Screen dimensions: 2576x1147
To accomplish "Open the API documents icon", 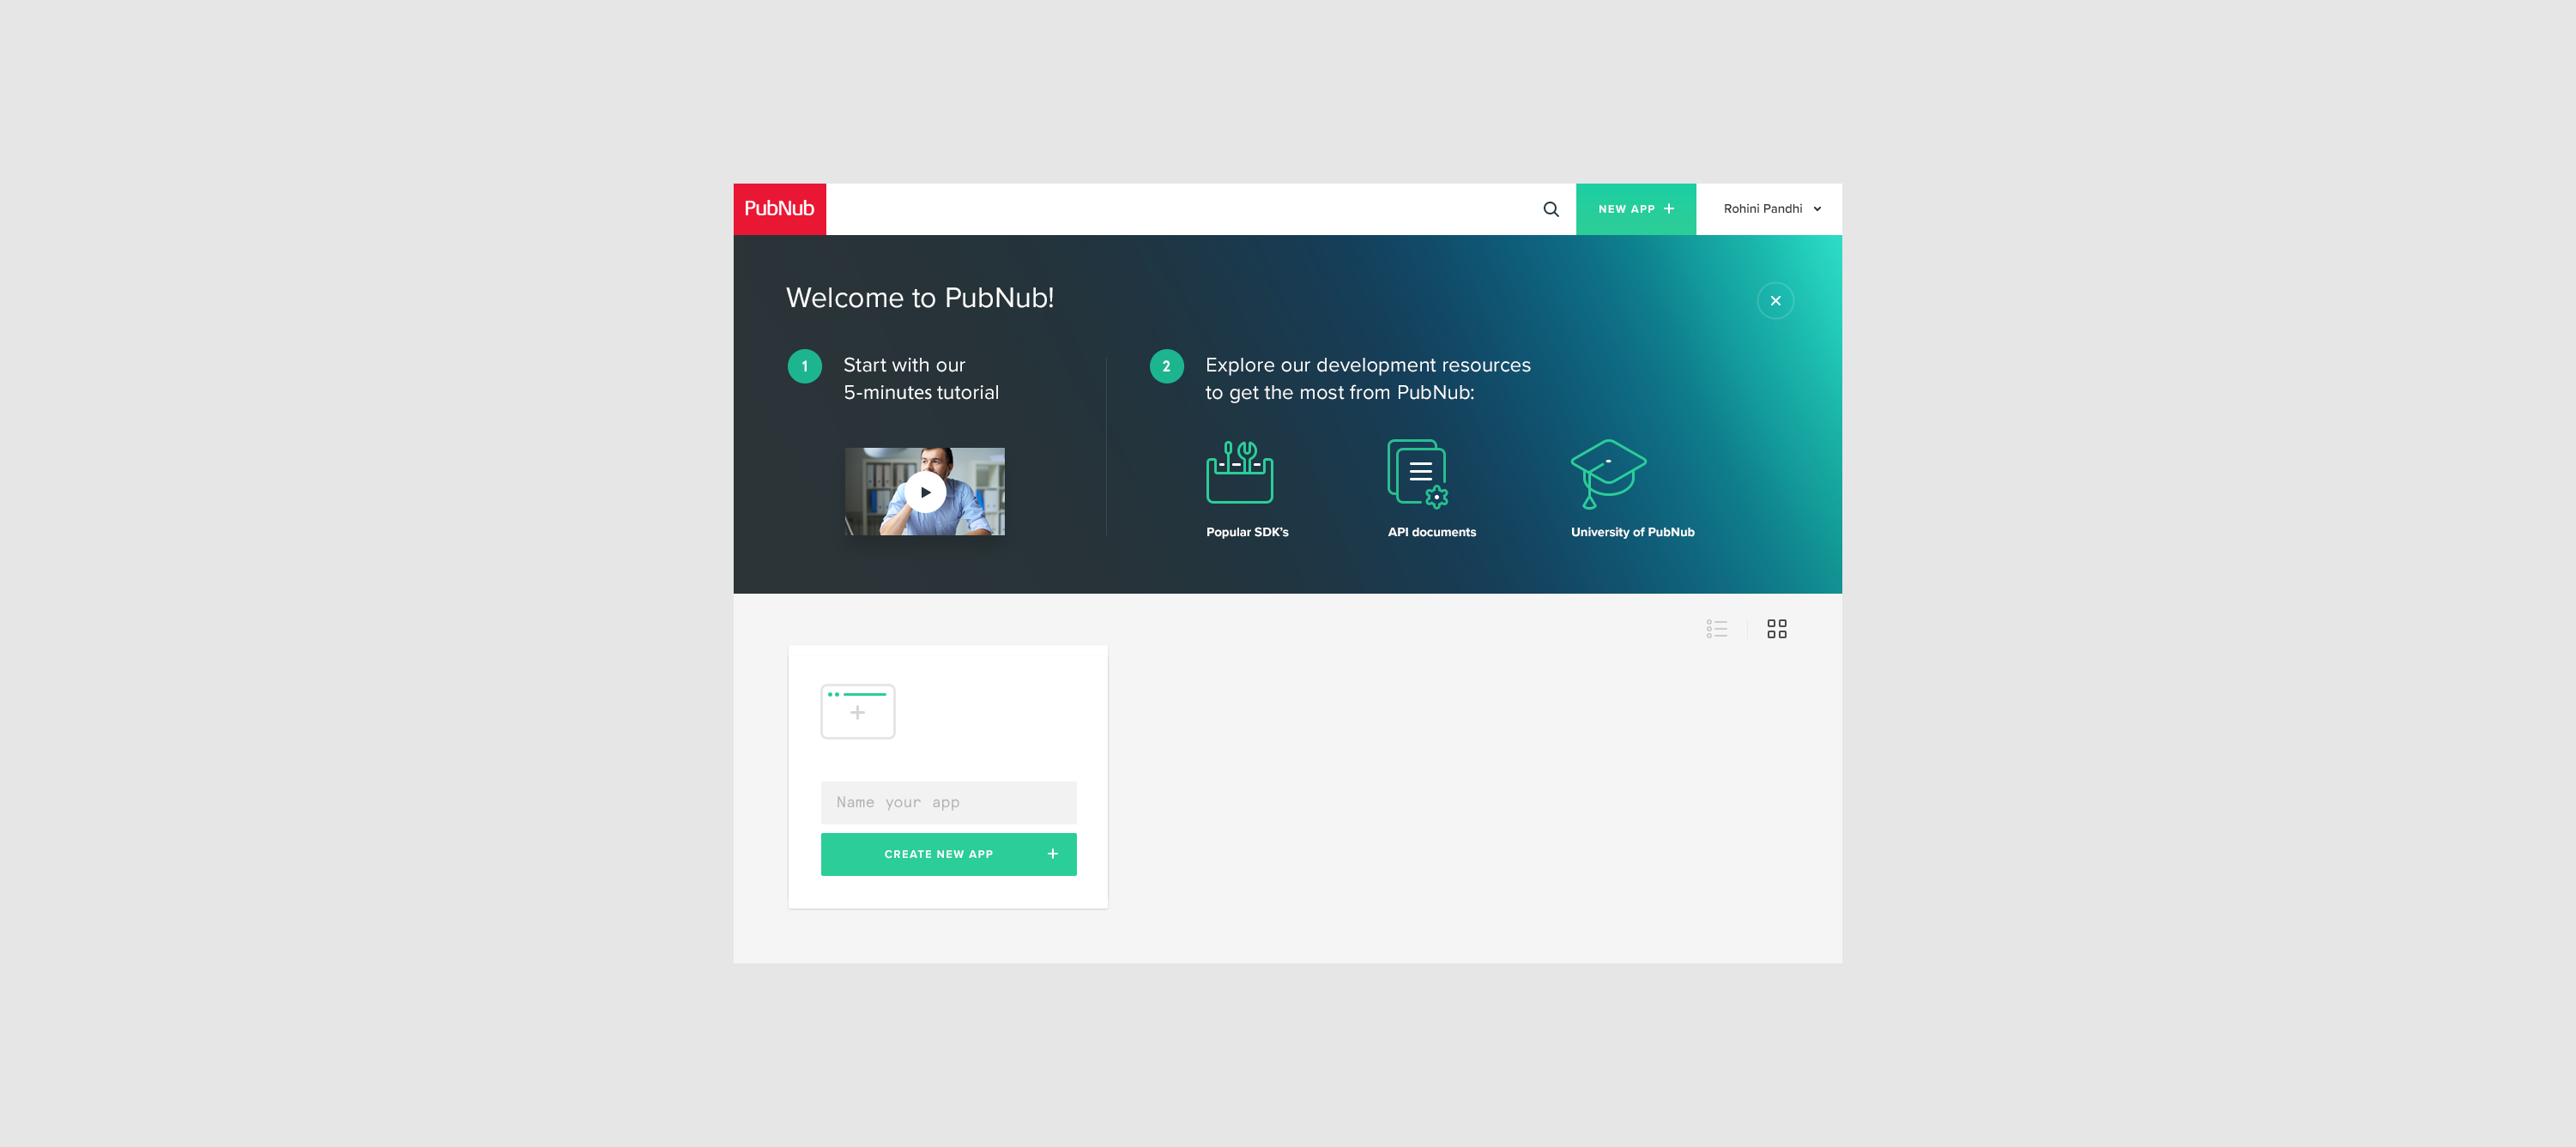I will pos(1417,473).
